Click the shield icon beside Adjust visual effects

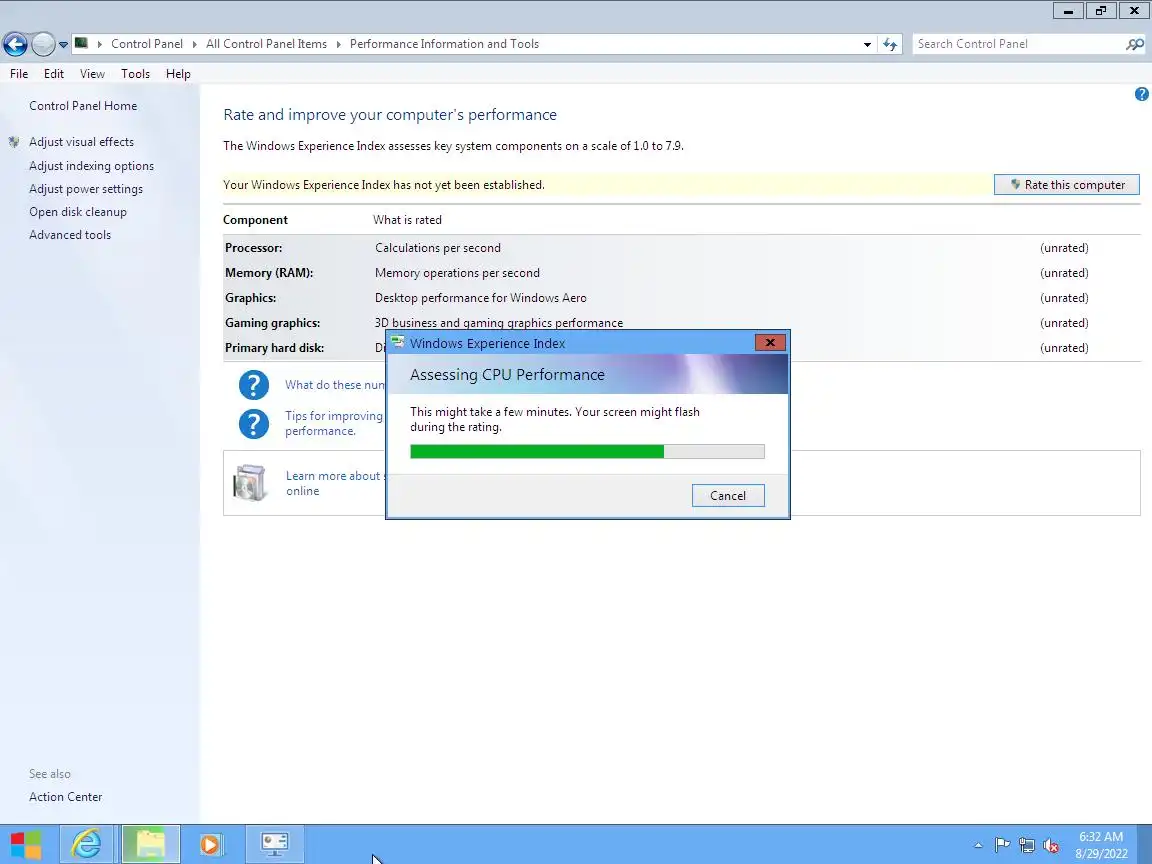pos(14,142)
